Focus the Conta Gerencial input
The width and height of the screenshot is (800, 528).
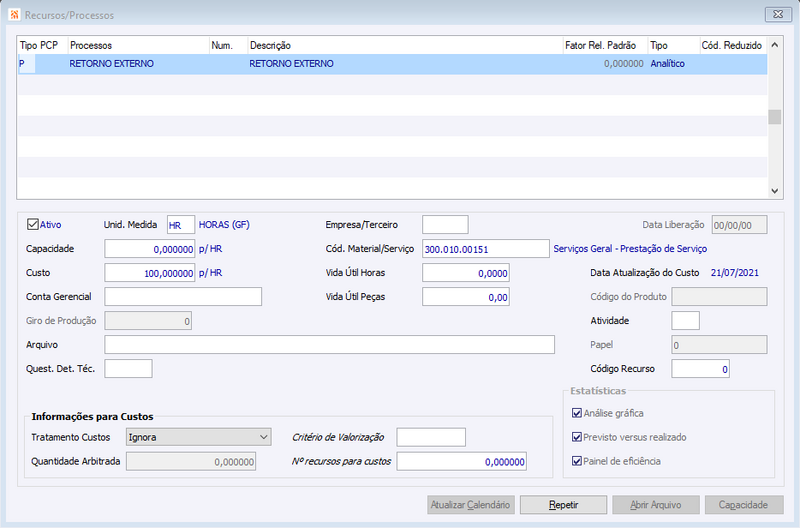coord(182,297)
